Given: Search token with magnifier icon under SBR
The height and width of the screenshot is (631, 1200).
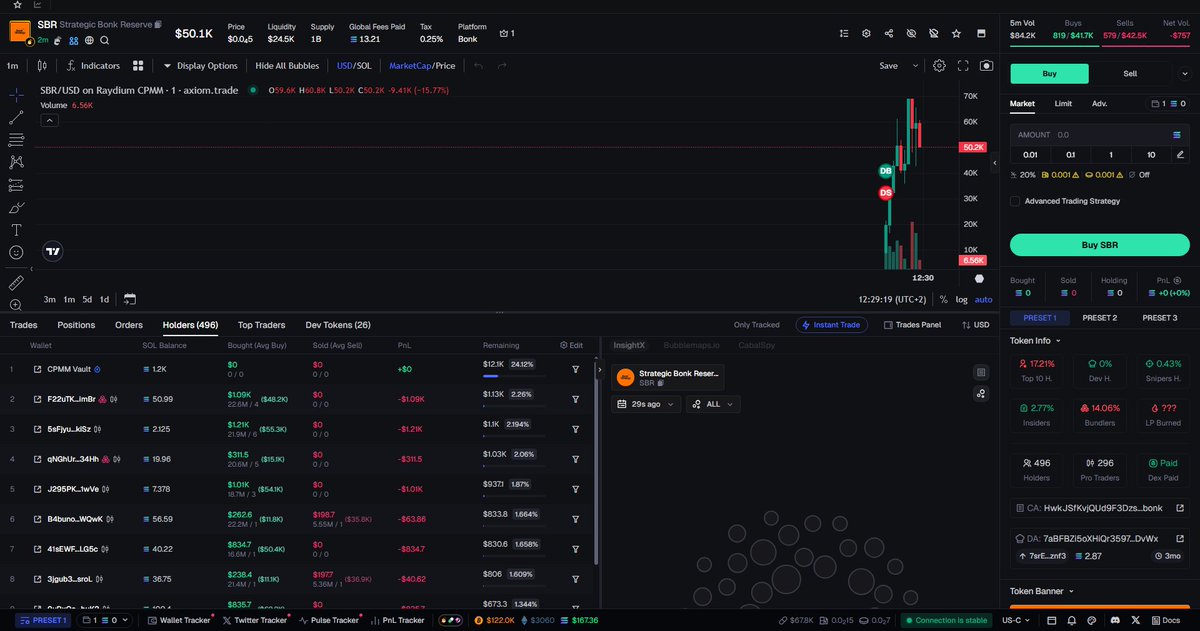Looking at the screenshot, I should tap(104, 40).
